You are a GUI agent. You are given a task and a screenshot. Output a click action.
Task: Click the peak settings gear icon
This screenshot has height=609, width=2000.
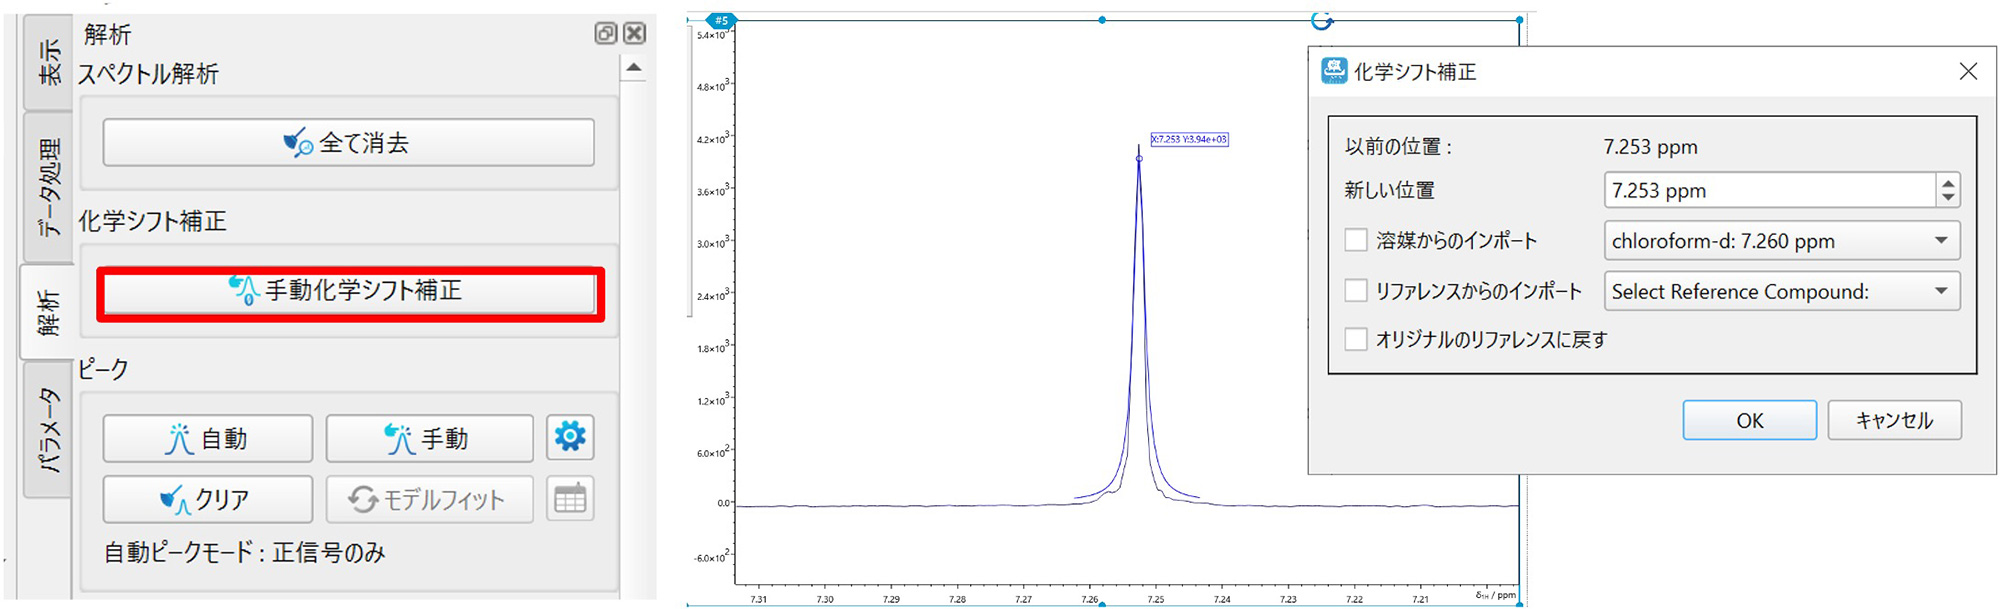[570, 437]
